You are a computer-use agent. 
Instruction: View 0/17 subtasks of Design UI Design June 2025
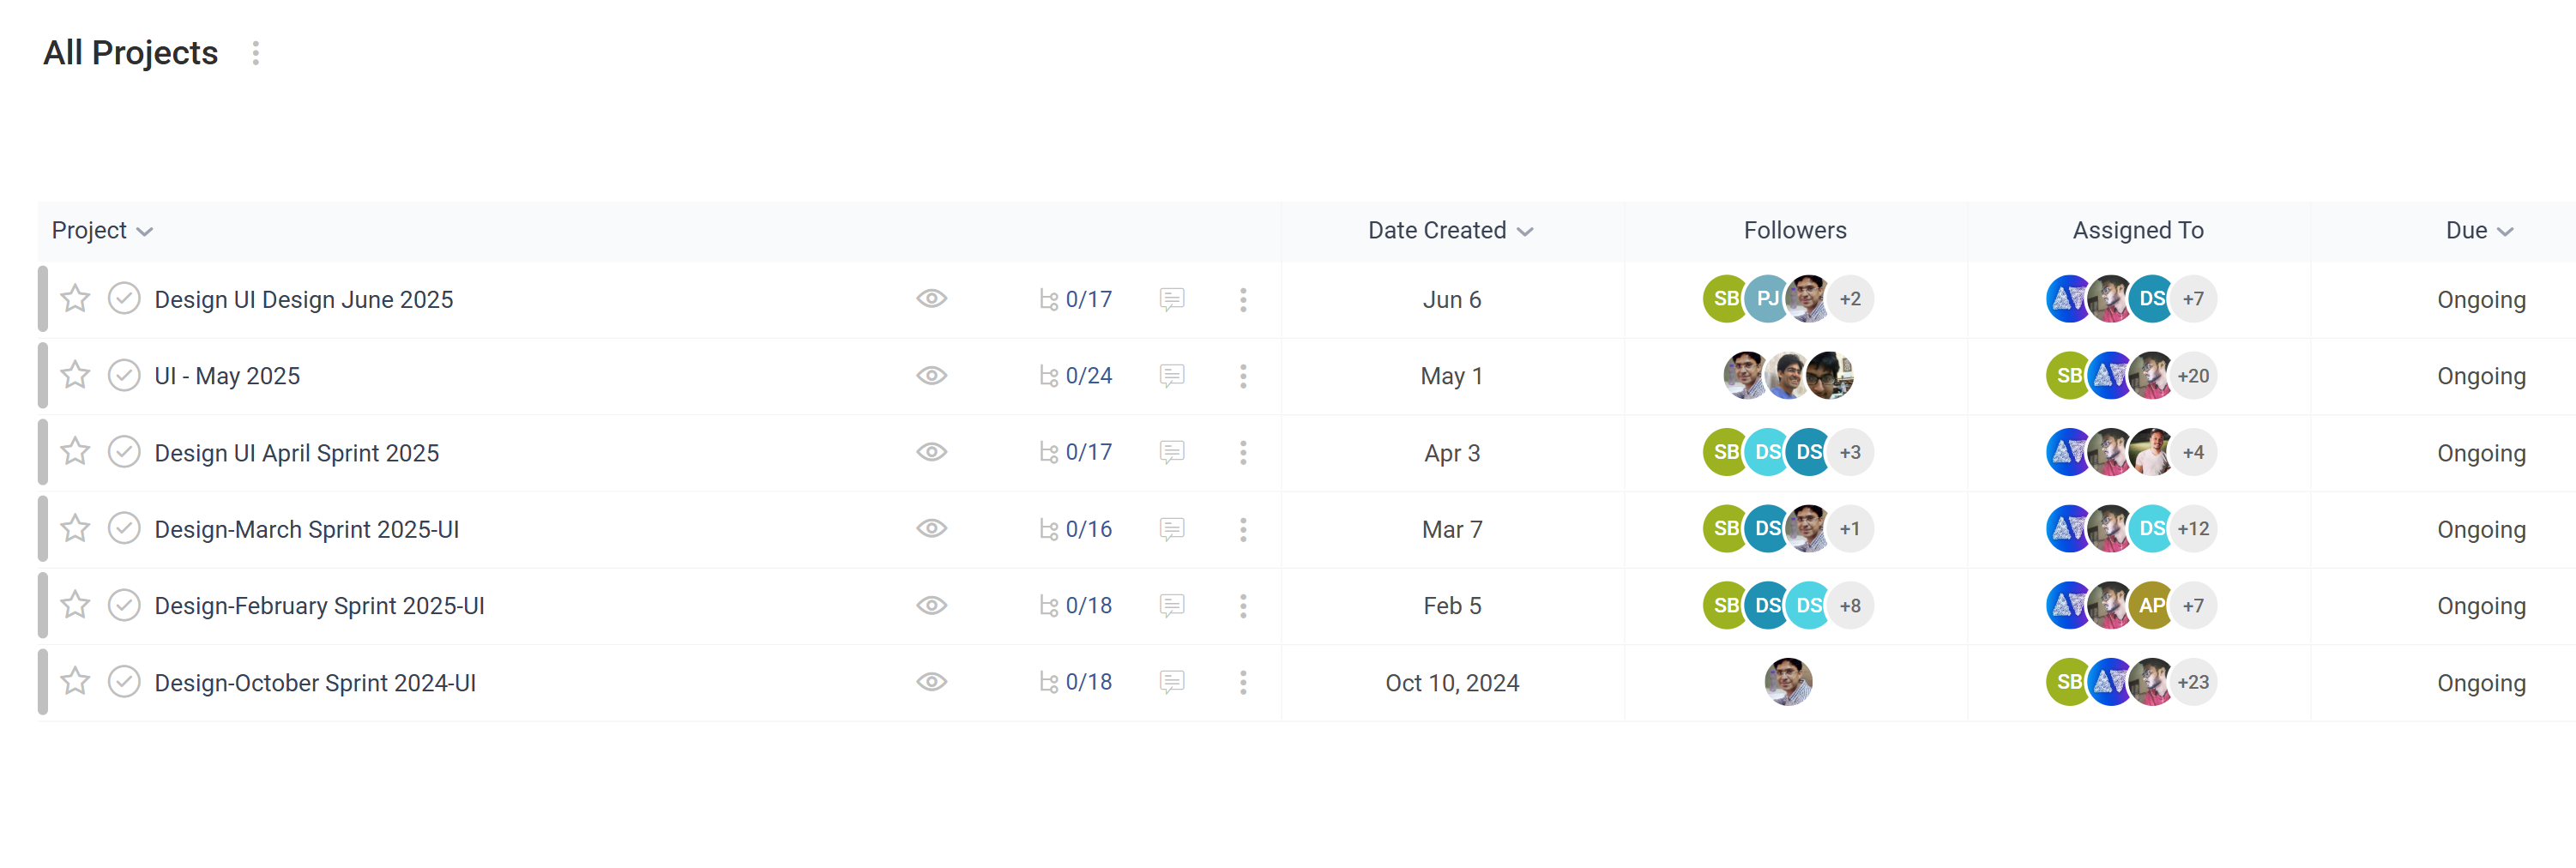click(1076, 299)
